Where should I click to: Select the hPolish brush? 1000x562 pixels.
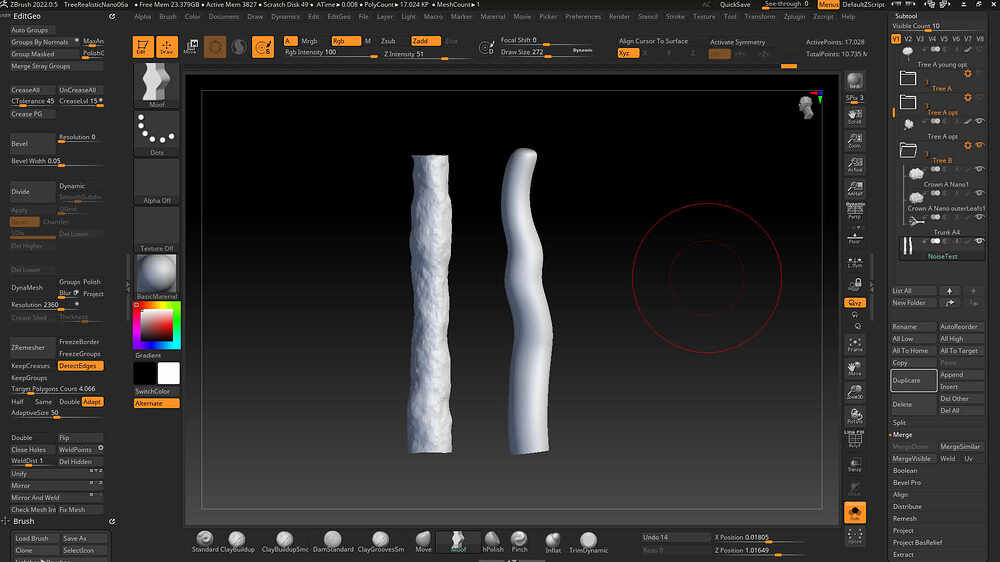point(492,542)
